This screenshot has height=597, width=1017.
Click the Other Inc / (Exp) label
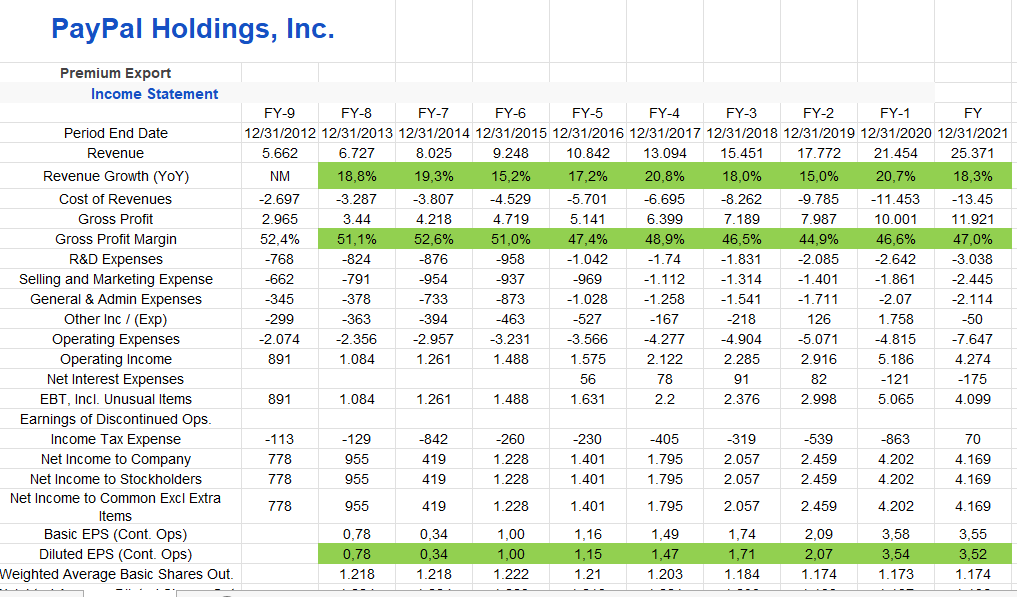pyautogui.click(x=115, y=319)
